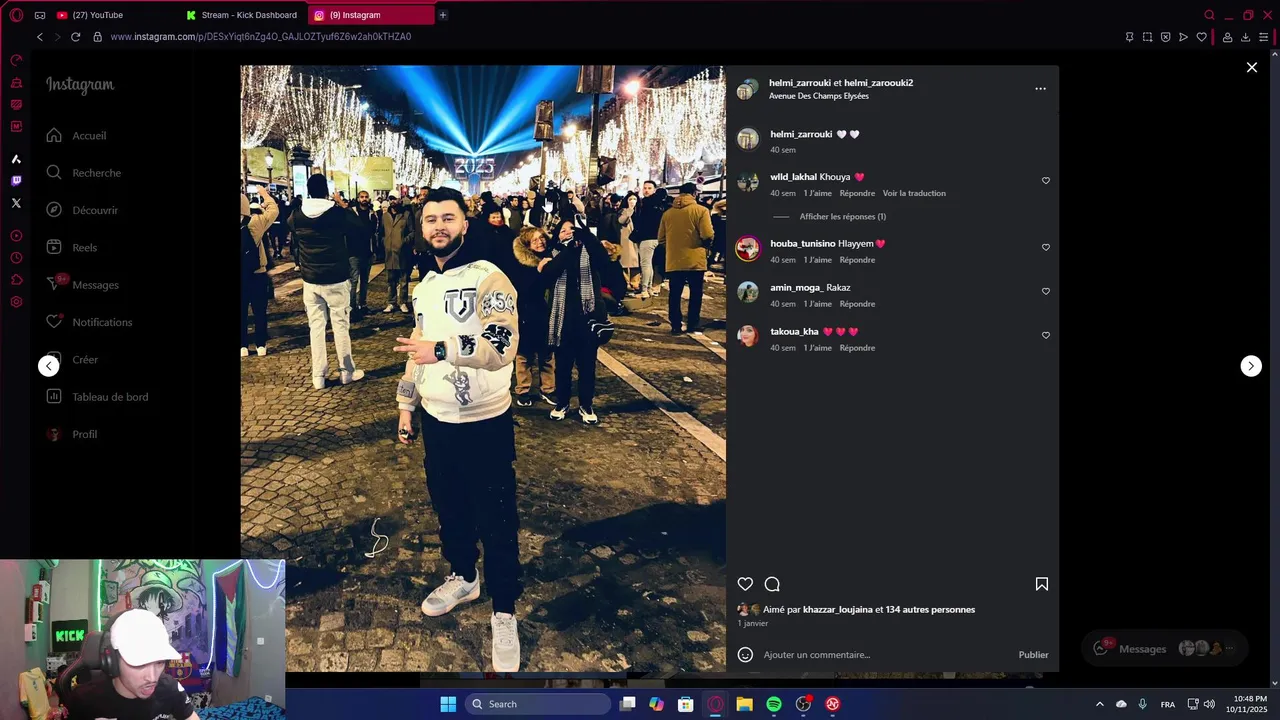The image size is (1280, 720).
Task: Open emoji picker for comment
Action: 745,655
